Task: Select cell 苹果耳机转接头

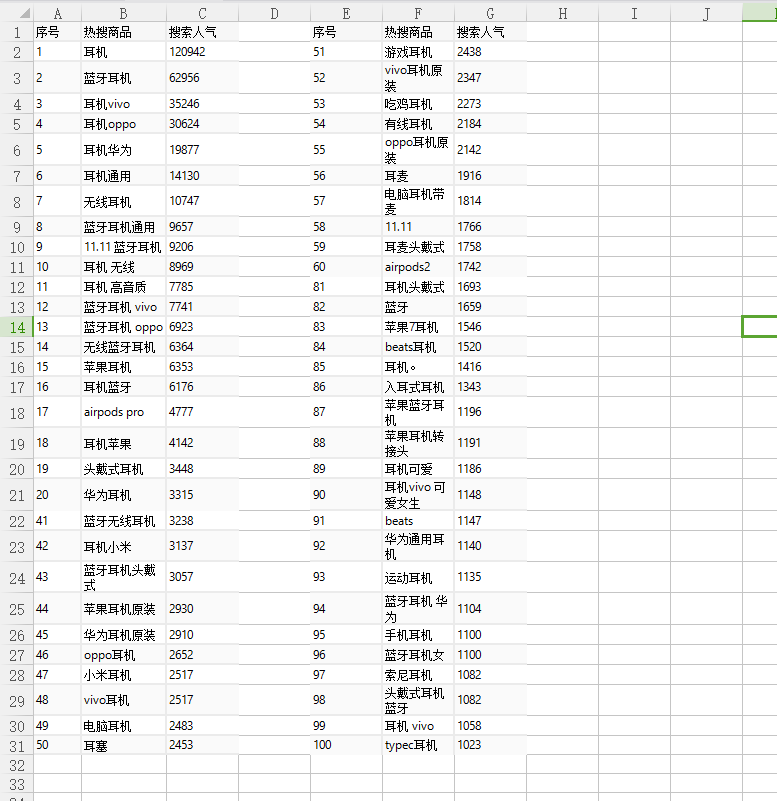Action: (x=418, y=443)
